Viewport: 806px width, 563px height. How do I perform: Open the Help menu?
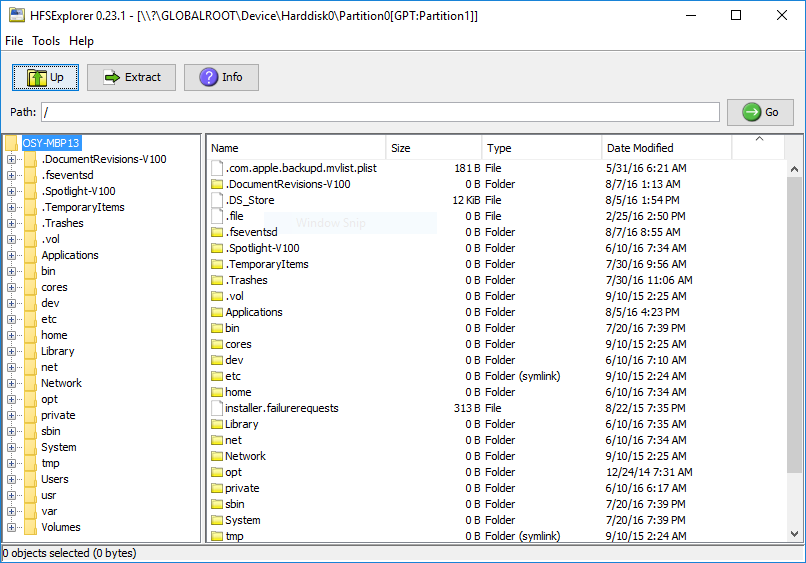pyautogui.click(x=81, y=41)
